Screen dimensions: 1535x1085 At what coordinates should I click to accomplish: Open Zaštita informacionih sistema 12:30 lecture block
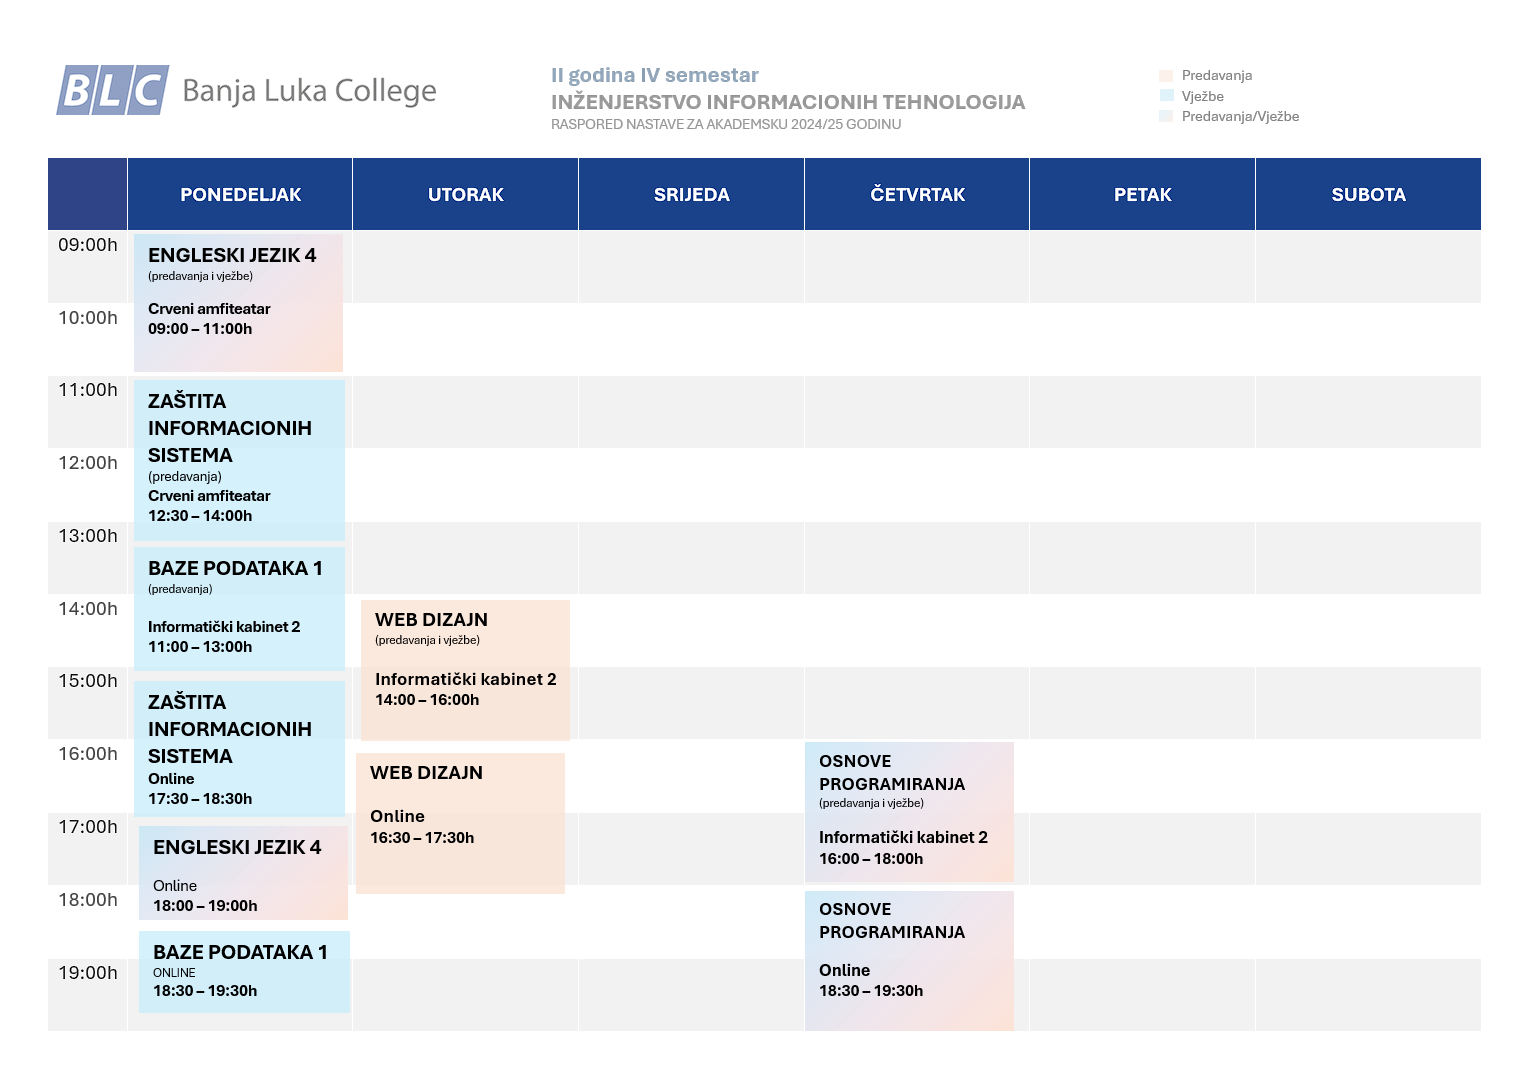239,460
